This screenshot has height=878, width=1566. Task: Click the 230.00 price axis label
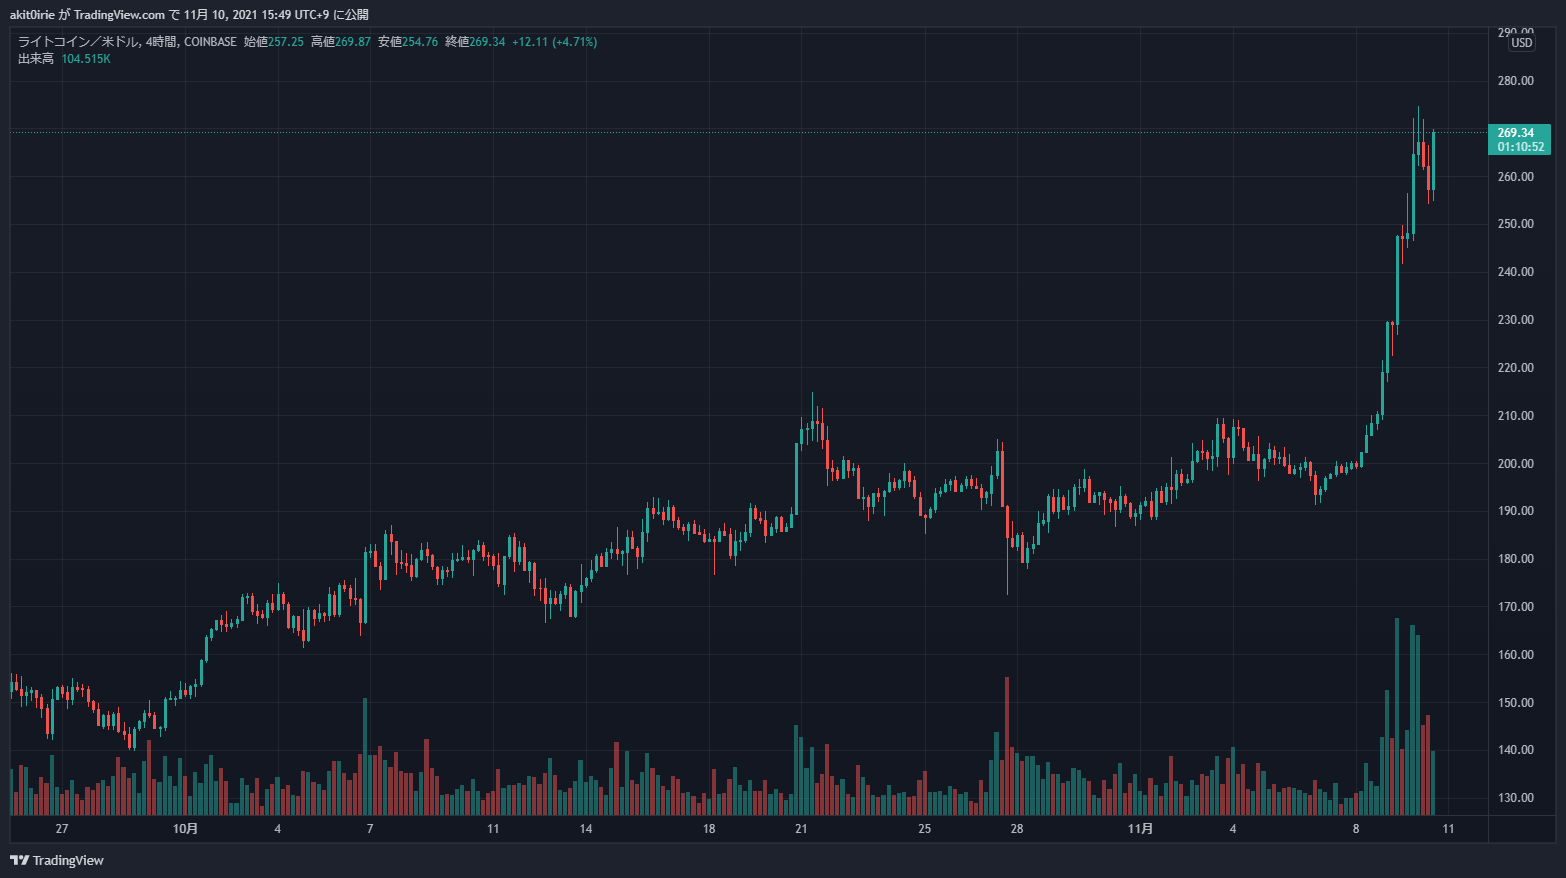1515,320
